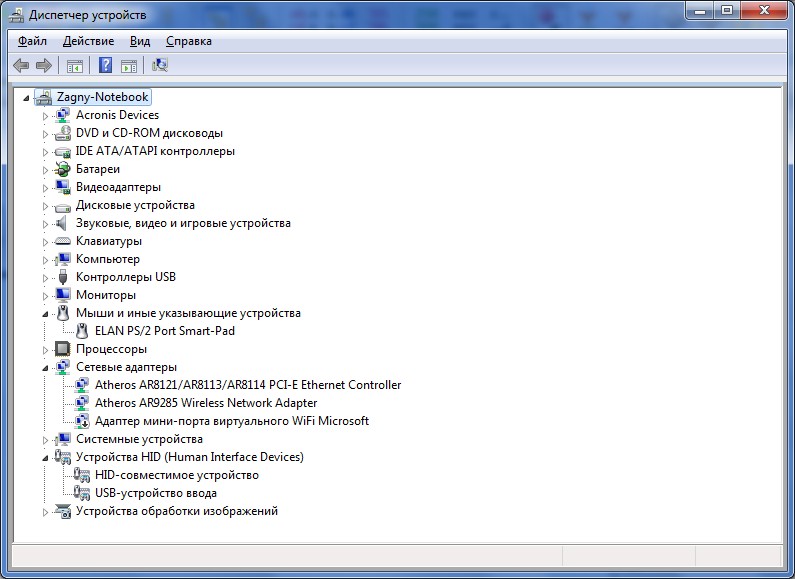Click the Forward arrow toolbar icon

click(x=44, y=65)
